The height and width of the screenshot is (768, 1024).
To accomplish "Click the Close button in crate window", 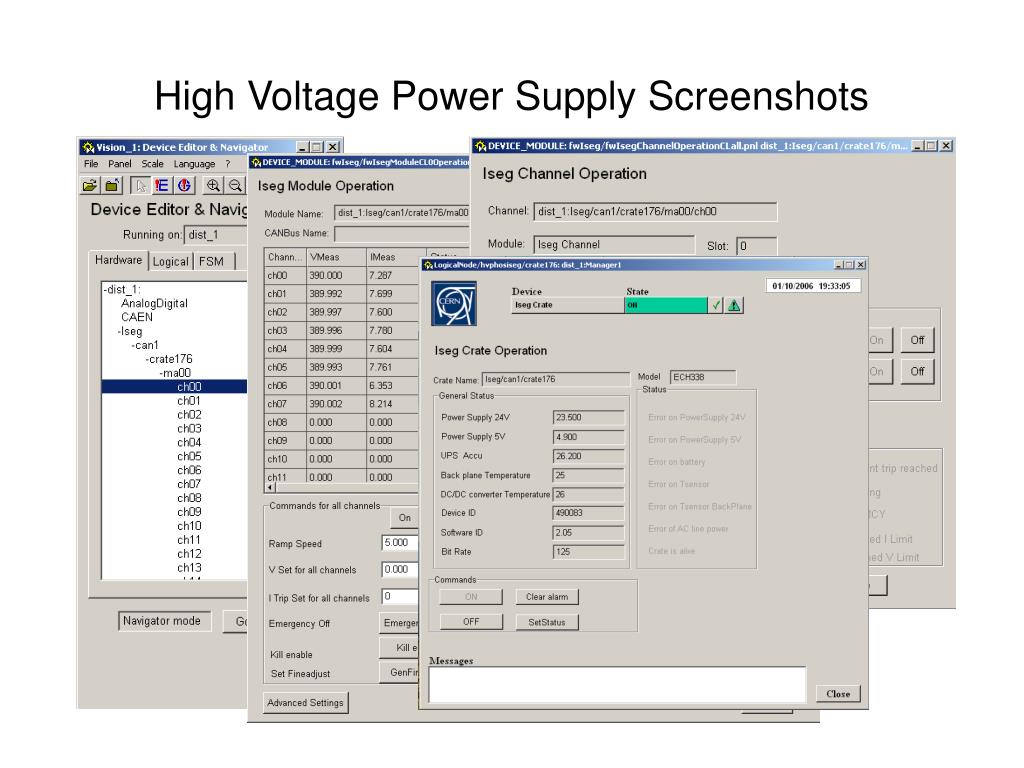I will click(839, 694).
